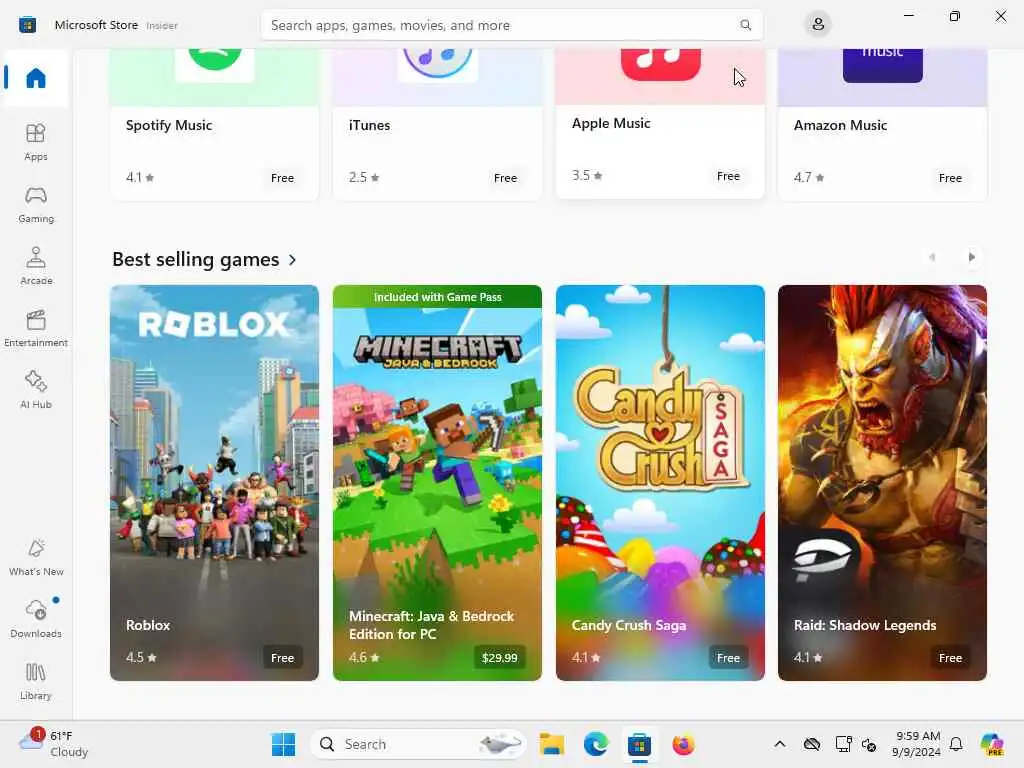Click the network display tray icon
Screen dimensions: 1024x768
[843, 744]
